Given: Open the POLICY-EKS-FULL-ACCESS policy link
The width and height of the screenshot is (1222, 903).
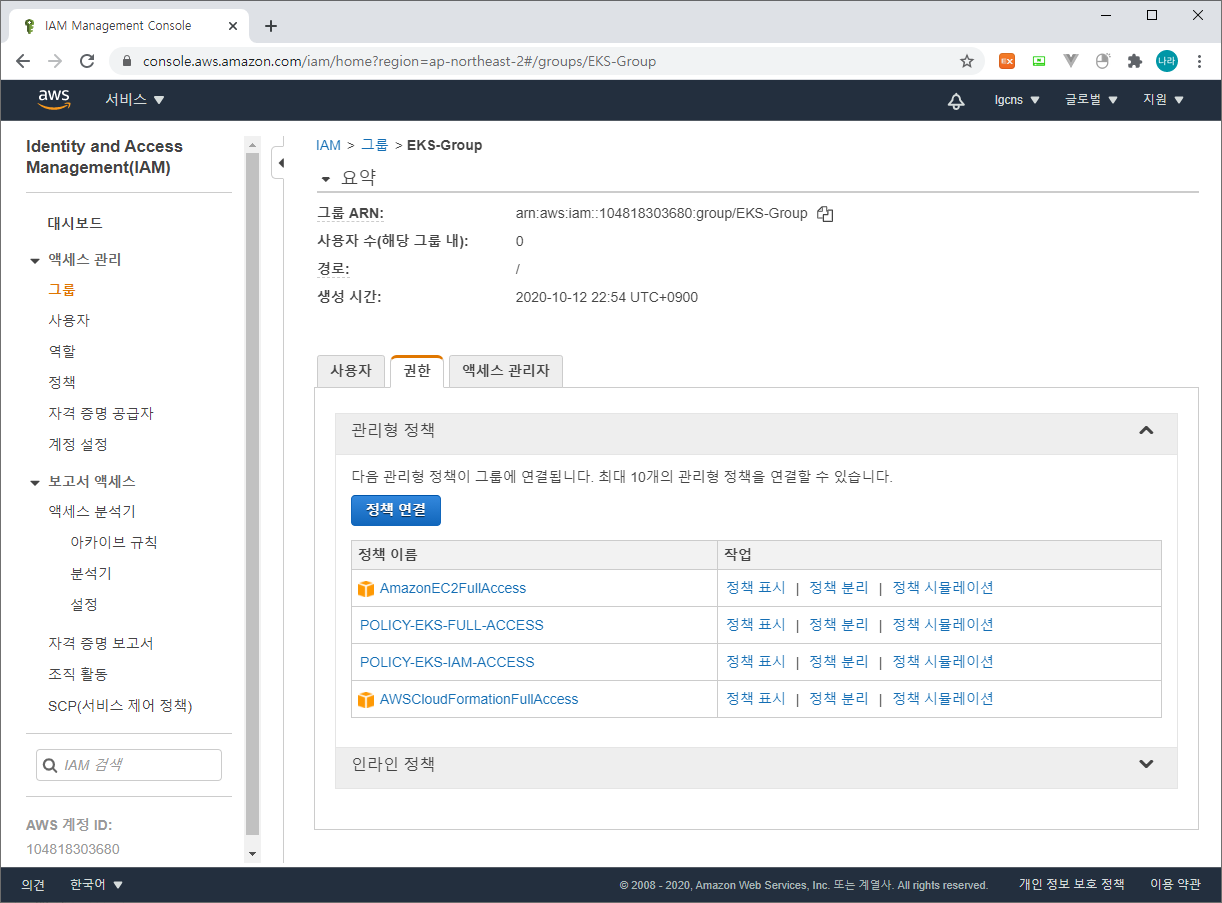Looking at the screenshot, I should pyautogui.click(x=452, y=625).
